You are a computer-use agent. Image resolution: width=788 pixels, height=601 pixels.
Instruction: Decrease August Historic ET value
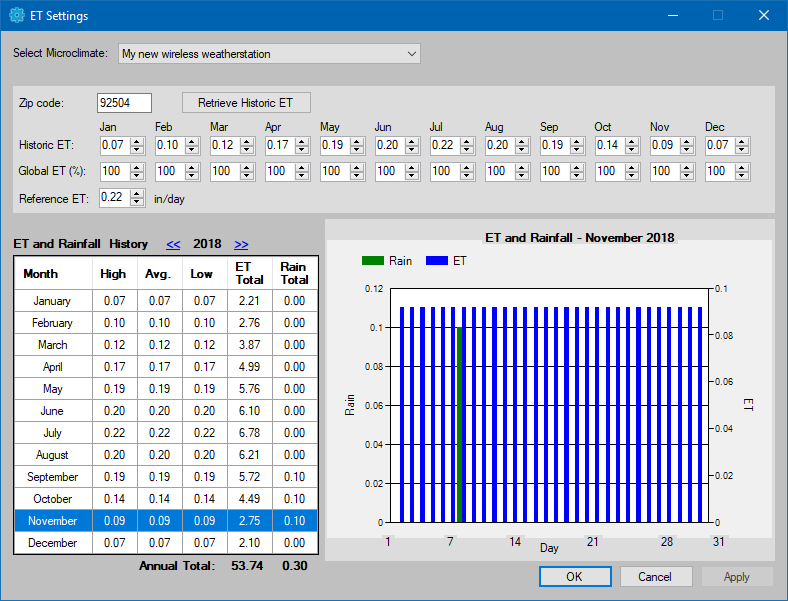coord(522,150)
